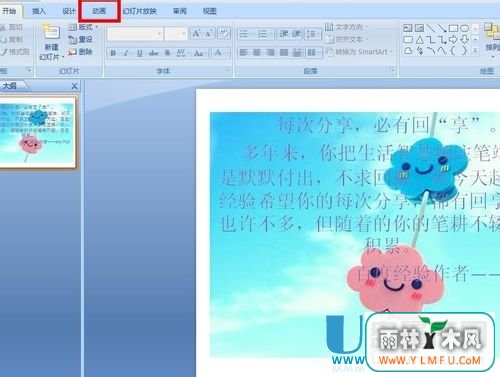Open the Columns dropdown
This screenshot has height=377, width=500.
click(x=313, y=53)
